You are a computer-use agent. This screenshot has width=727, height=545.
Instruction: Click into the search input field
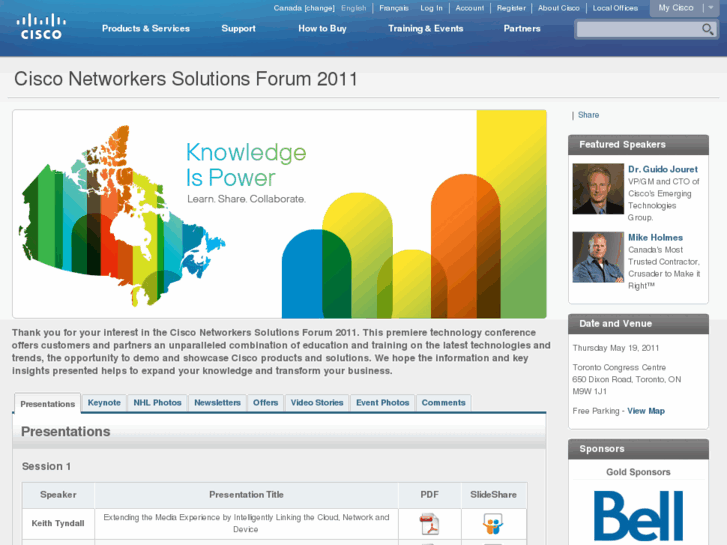(638, 30)
